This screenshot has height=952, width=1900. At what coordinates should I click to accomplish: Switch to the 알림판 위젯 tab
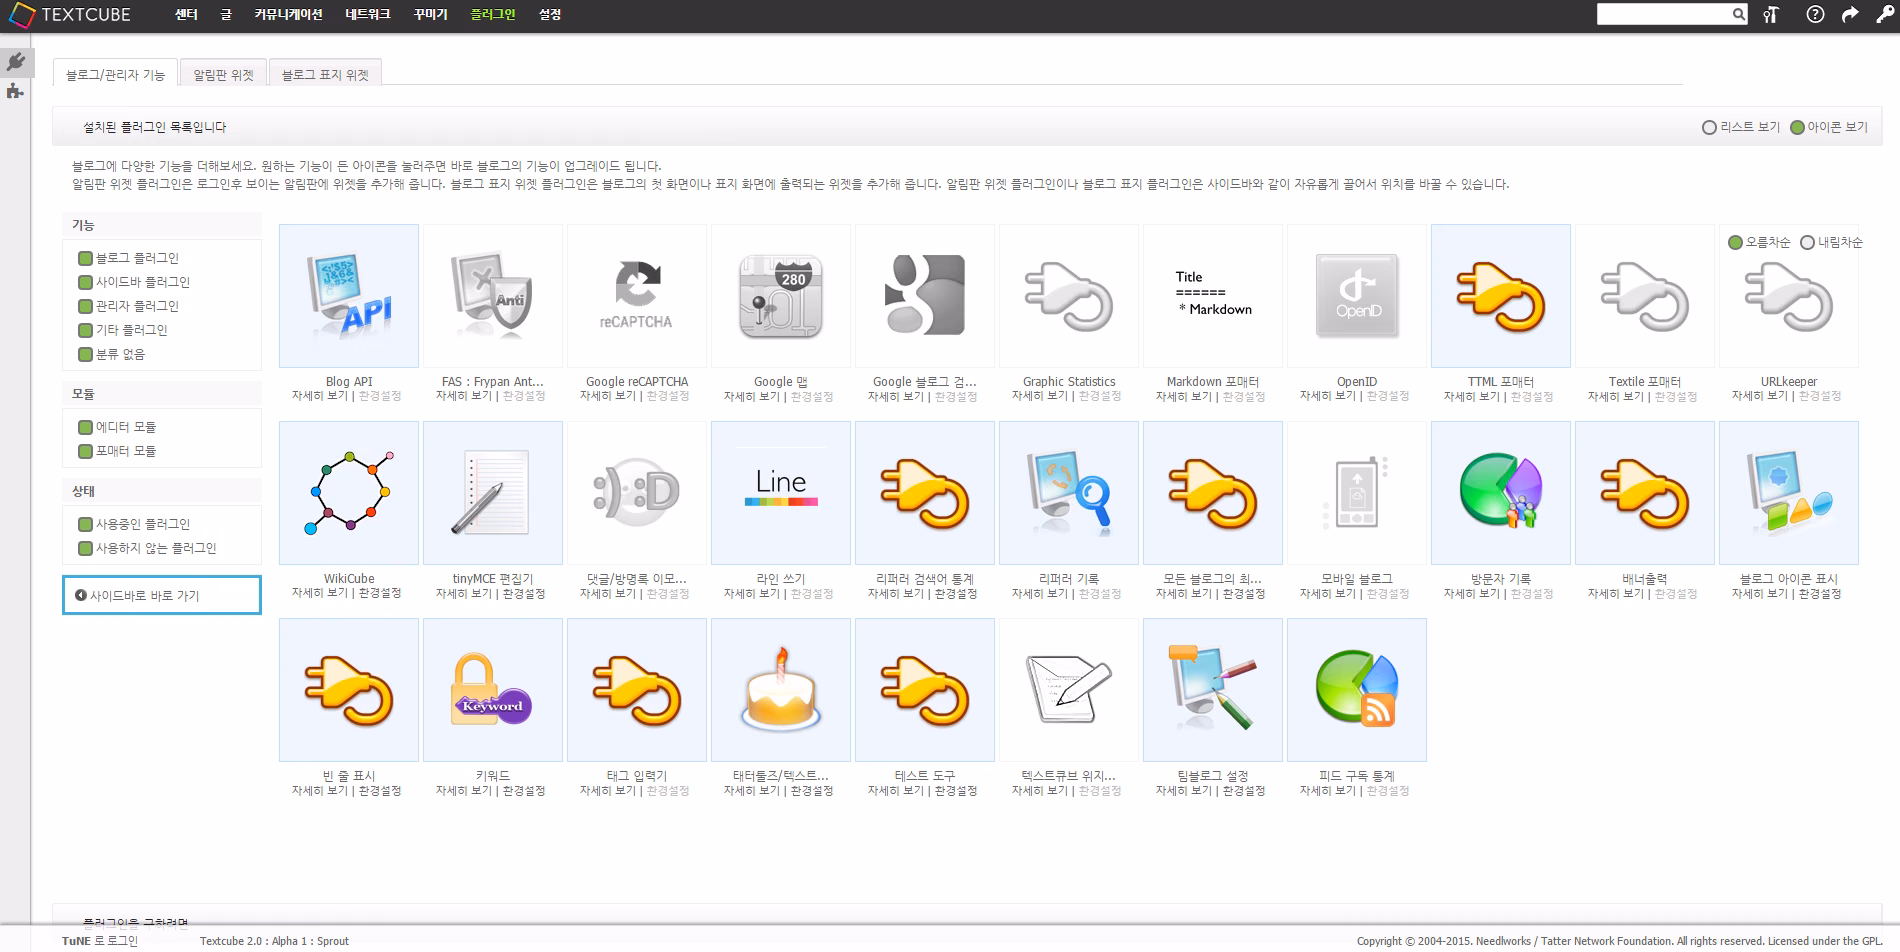[x=224, y=74]
